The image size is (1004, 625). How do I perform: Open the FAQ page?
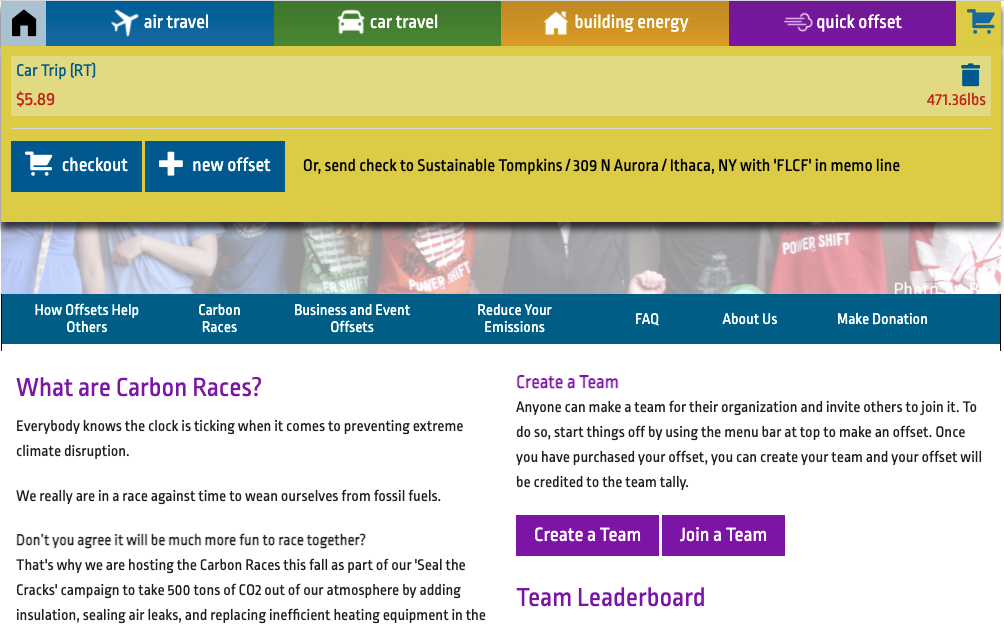pyautogui.click(x=647, y=319)
